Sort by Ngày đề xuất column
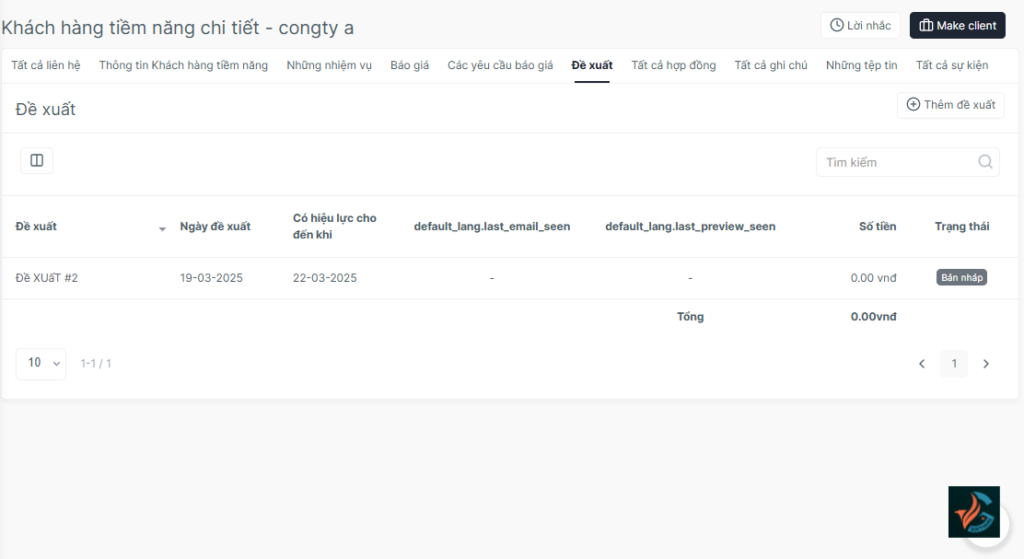Image resolution: width=1024 pixels, height=559 pixels. point(216,227)
